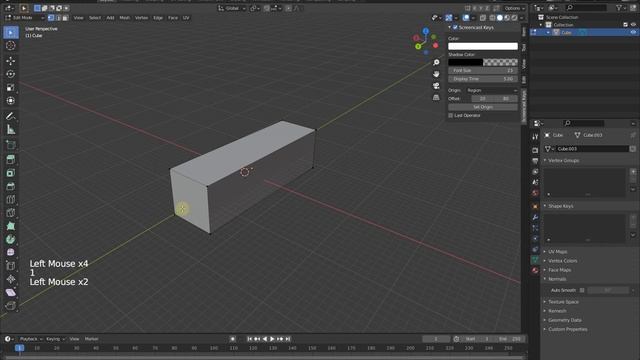Open the Add menu

(x=110, y=18)
